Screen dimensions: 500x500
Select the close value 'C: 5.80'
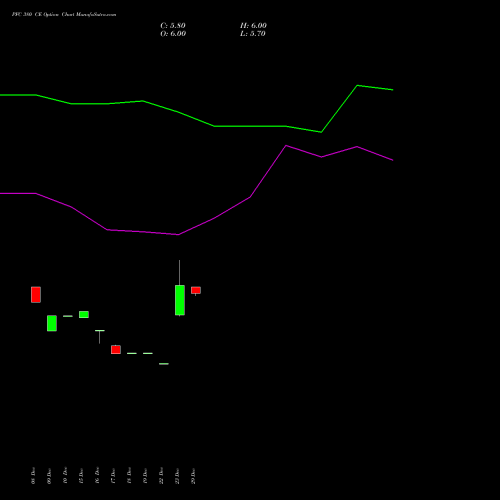click(x=173, y=26)
